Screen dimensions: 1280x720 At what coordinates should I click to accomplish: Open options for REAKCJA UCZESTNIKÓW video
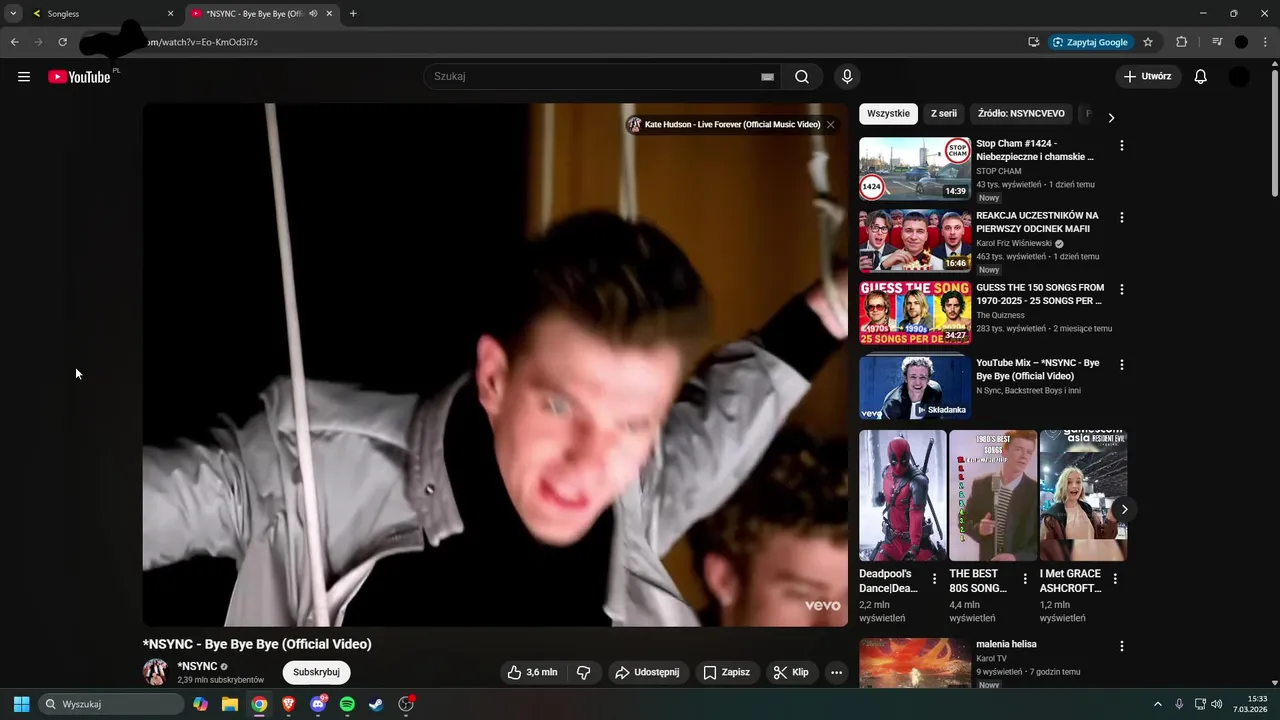[1121, 217]
